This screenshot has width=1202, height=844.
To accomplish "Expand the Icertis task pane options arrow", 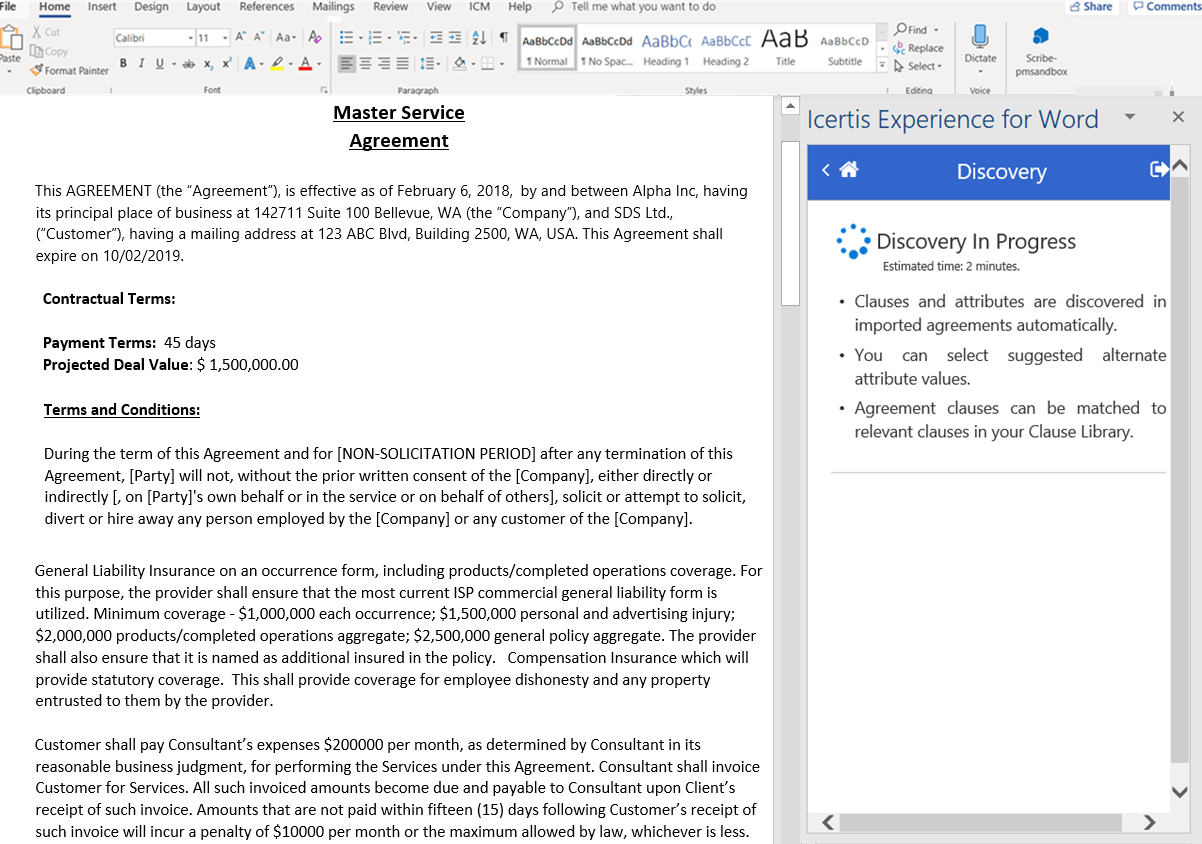I will [1130, 117].
